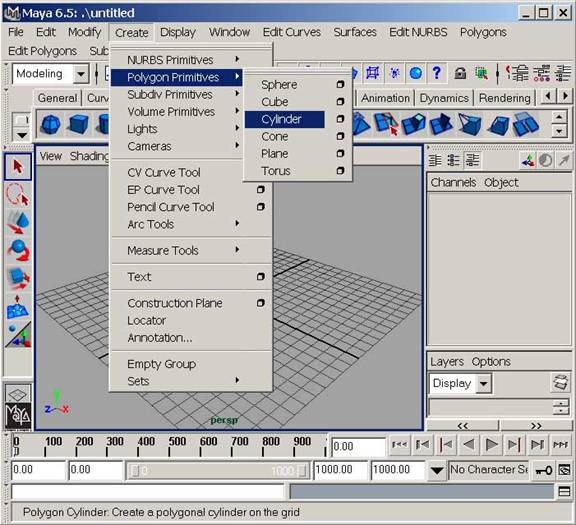This screenshot has height=525, width=576.
Task: Switch to the Rendering shelf tab
Action: point(505,98)
